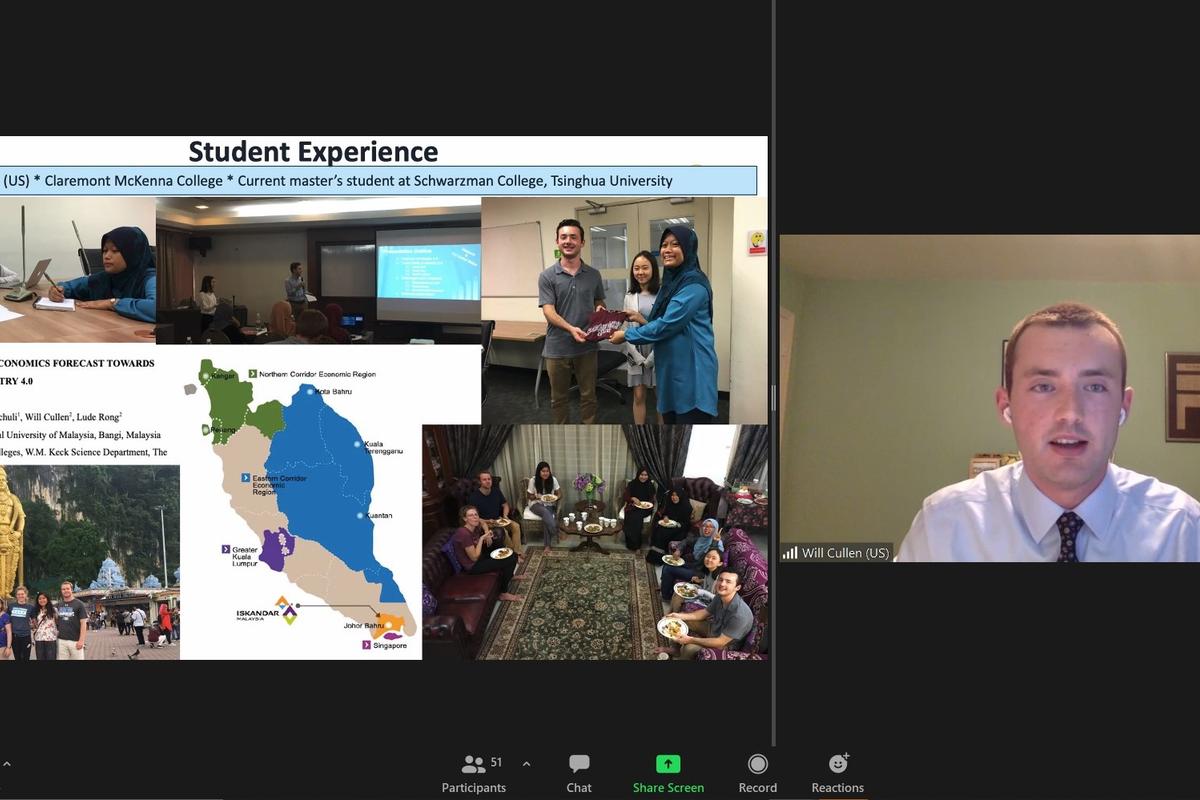Expand the arrow at the toolbar's far left
1200x800 pixels.
tap(6, 764)
